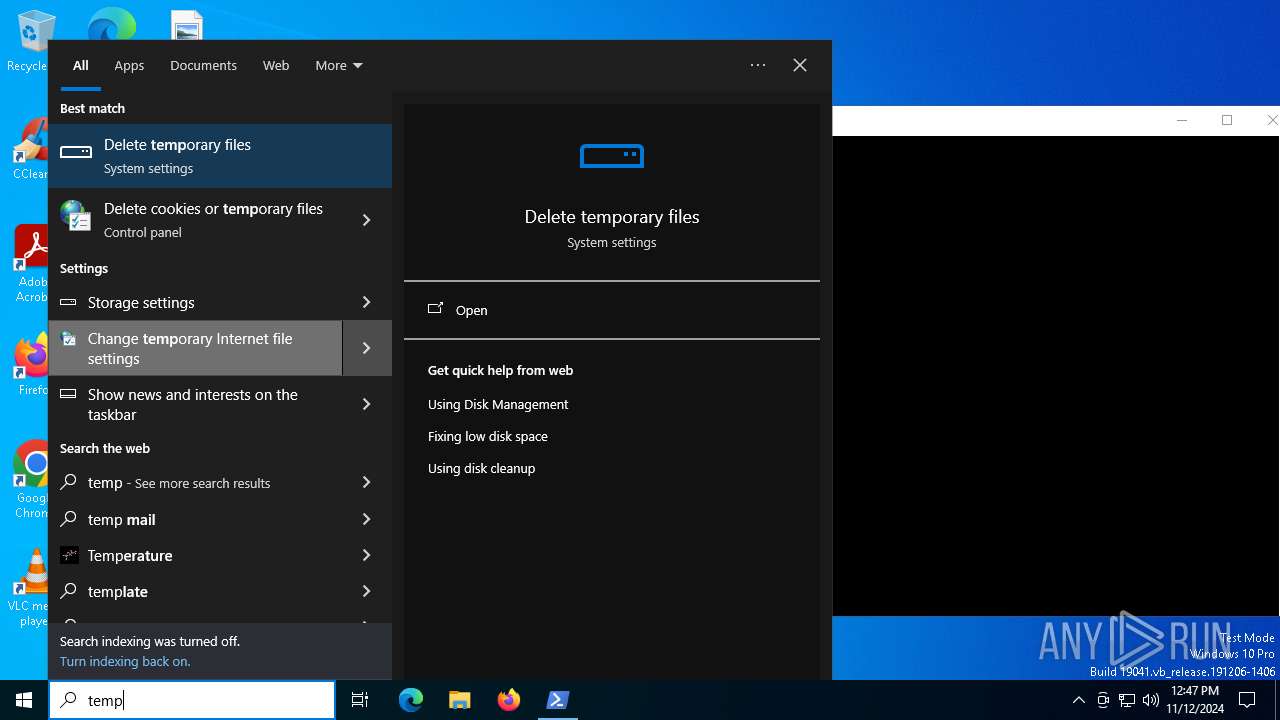Switch to the All search tab
This screenshot has width=1280, height=720.
pyautogui.click(x=81, y=65)
